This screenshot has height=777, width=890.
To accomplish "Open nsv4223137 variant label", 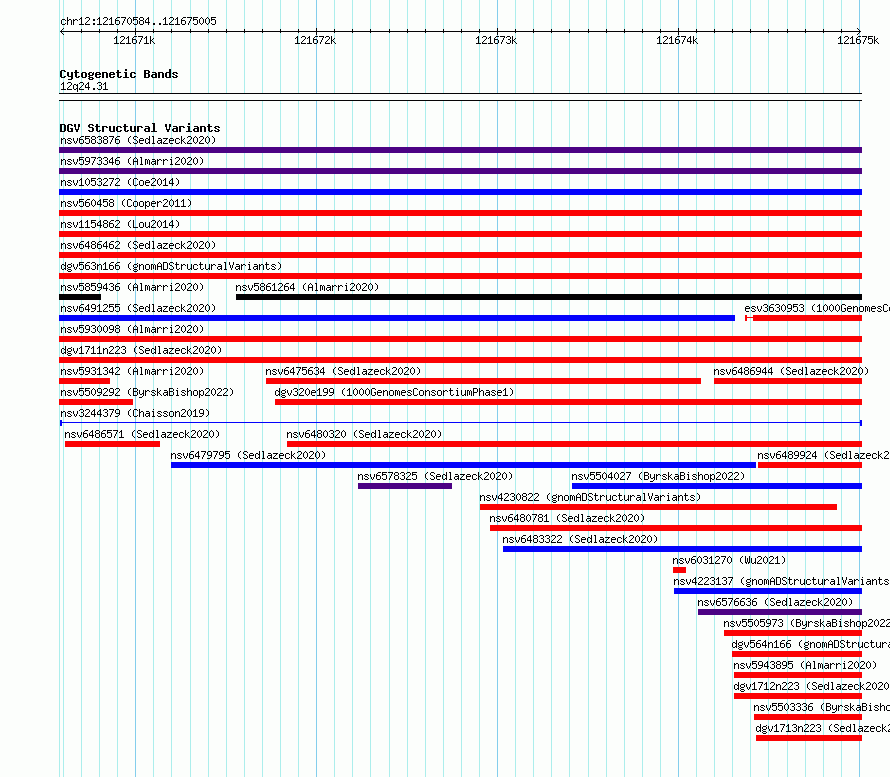I will (781, 581).
